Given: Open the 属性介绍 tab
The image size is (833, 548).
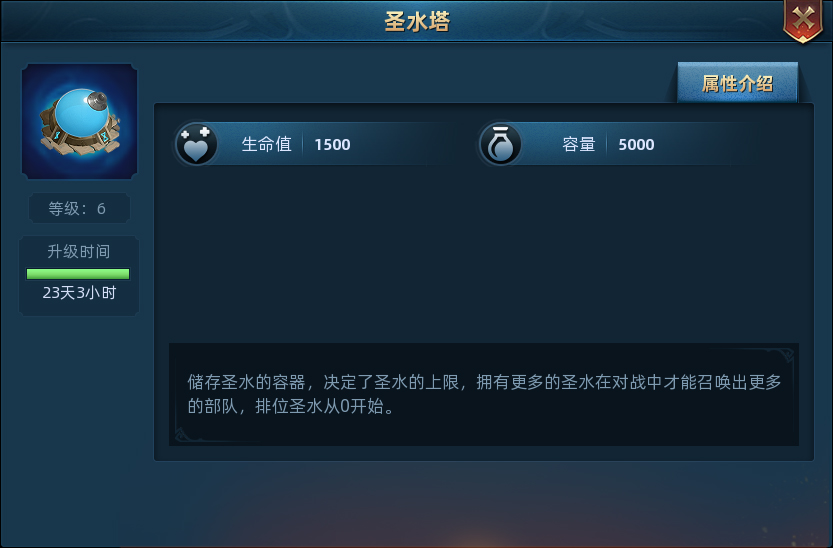Looking at the screenshot, I should click(x=737, y=83).
